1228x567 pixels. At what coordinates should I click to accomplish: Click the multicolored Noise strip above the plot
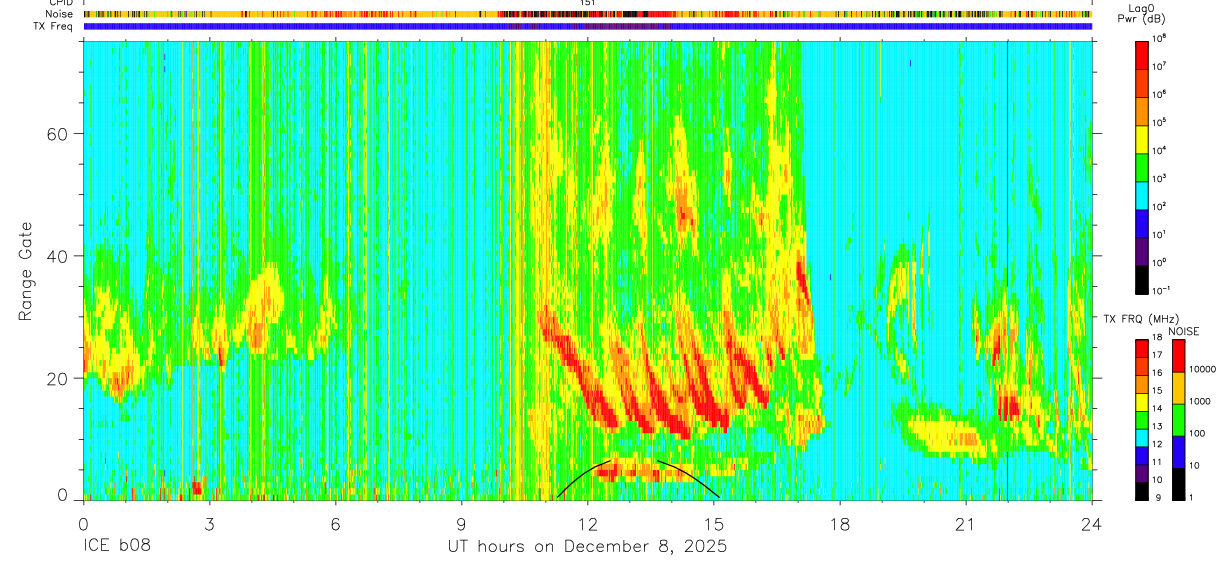587,14
